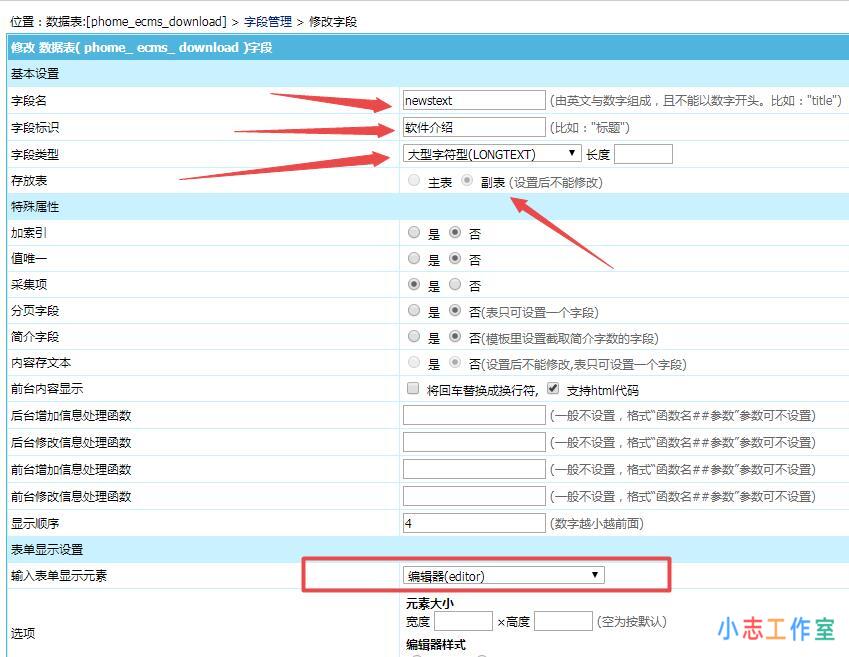Viewport: 849px width, 657px height.
Task: Select 否 option for 值唯一
Action: [453, 258]
